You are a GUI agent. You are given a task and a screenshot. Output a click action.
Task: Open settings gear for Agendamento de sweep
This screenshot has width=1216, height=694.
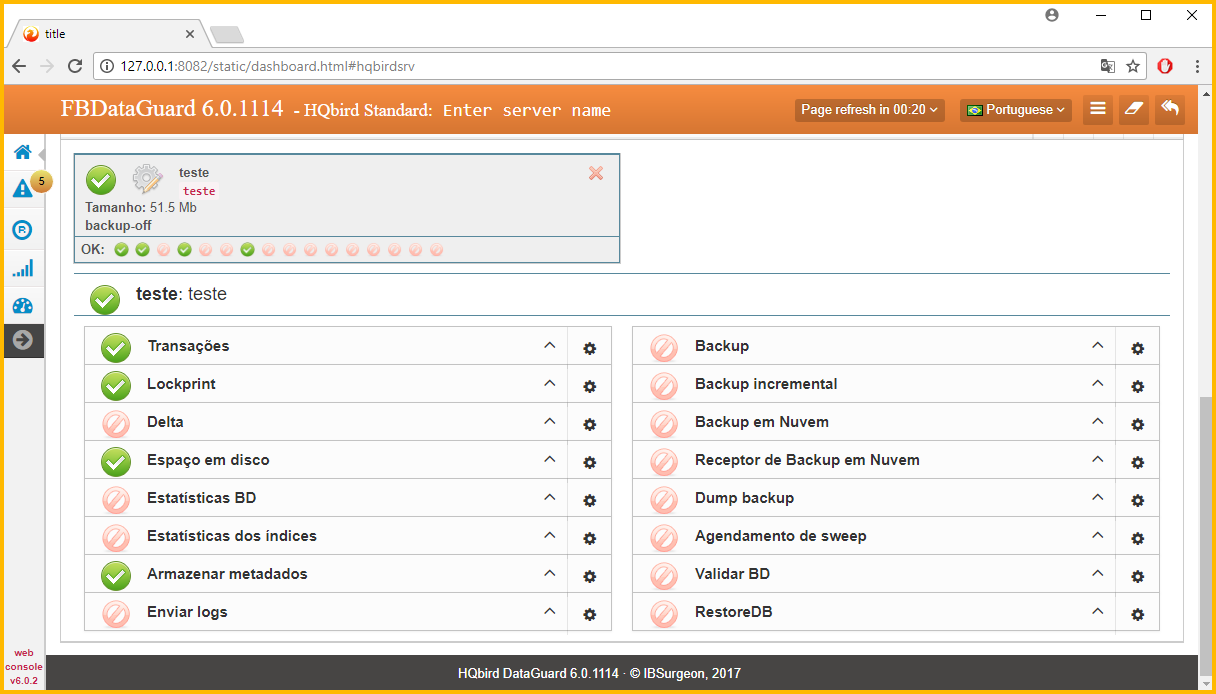pos(1138,538)
